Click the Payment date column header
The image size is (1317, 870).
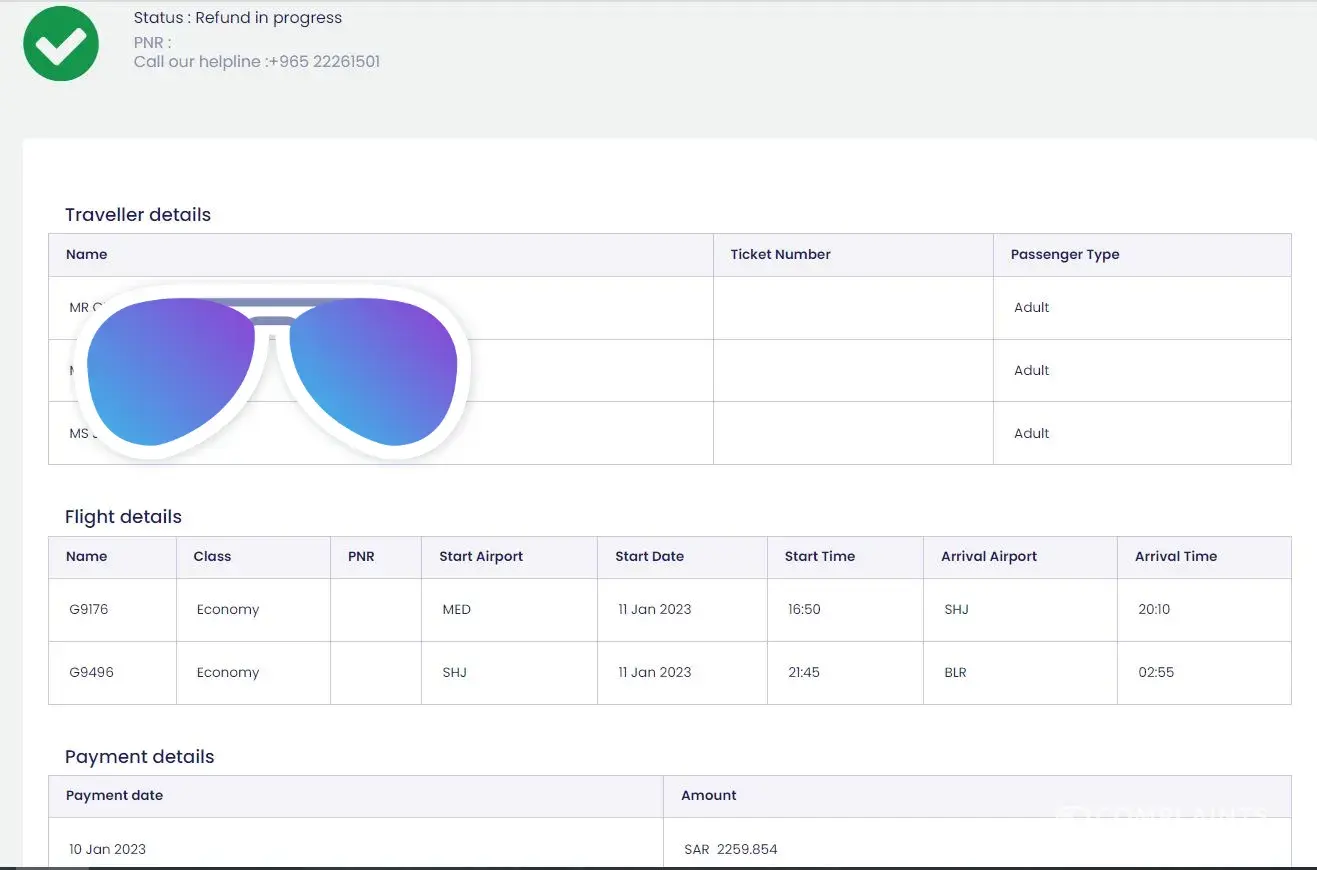(x=114, y=796)
